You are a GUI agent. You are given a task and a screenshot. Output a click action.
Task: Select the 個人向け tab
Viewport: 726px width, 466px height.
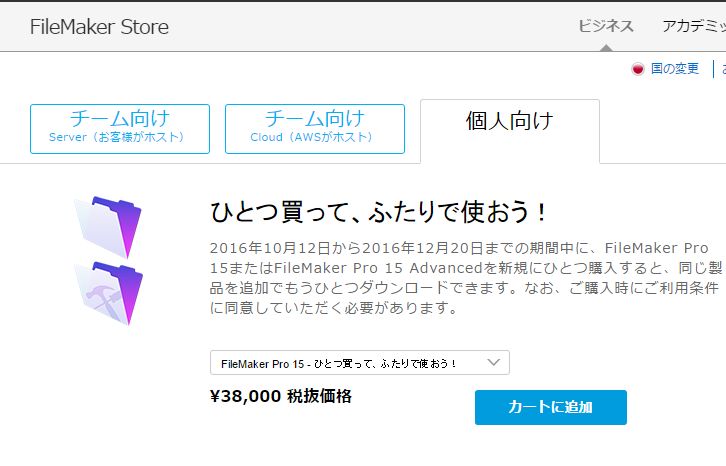click(x=509, y=122)
